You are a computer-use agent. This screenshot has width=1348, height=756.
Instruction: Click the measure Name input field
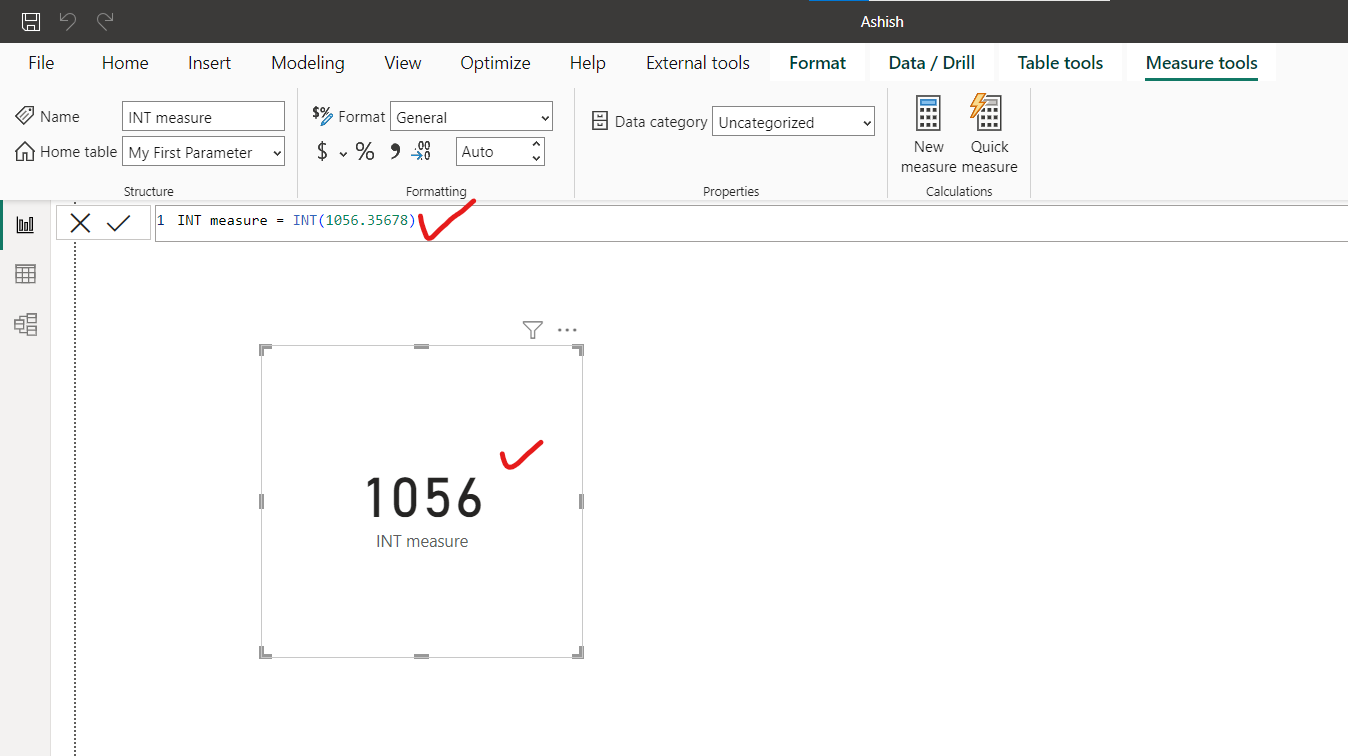[x=203, y=118]
